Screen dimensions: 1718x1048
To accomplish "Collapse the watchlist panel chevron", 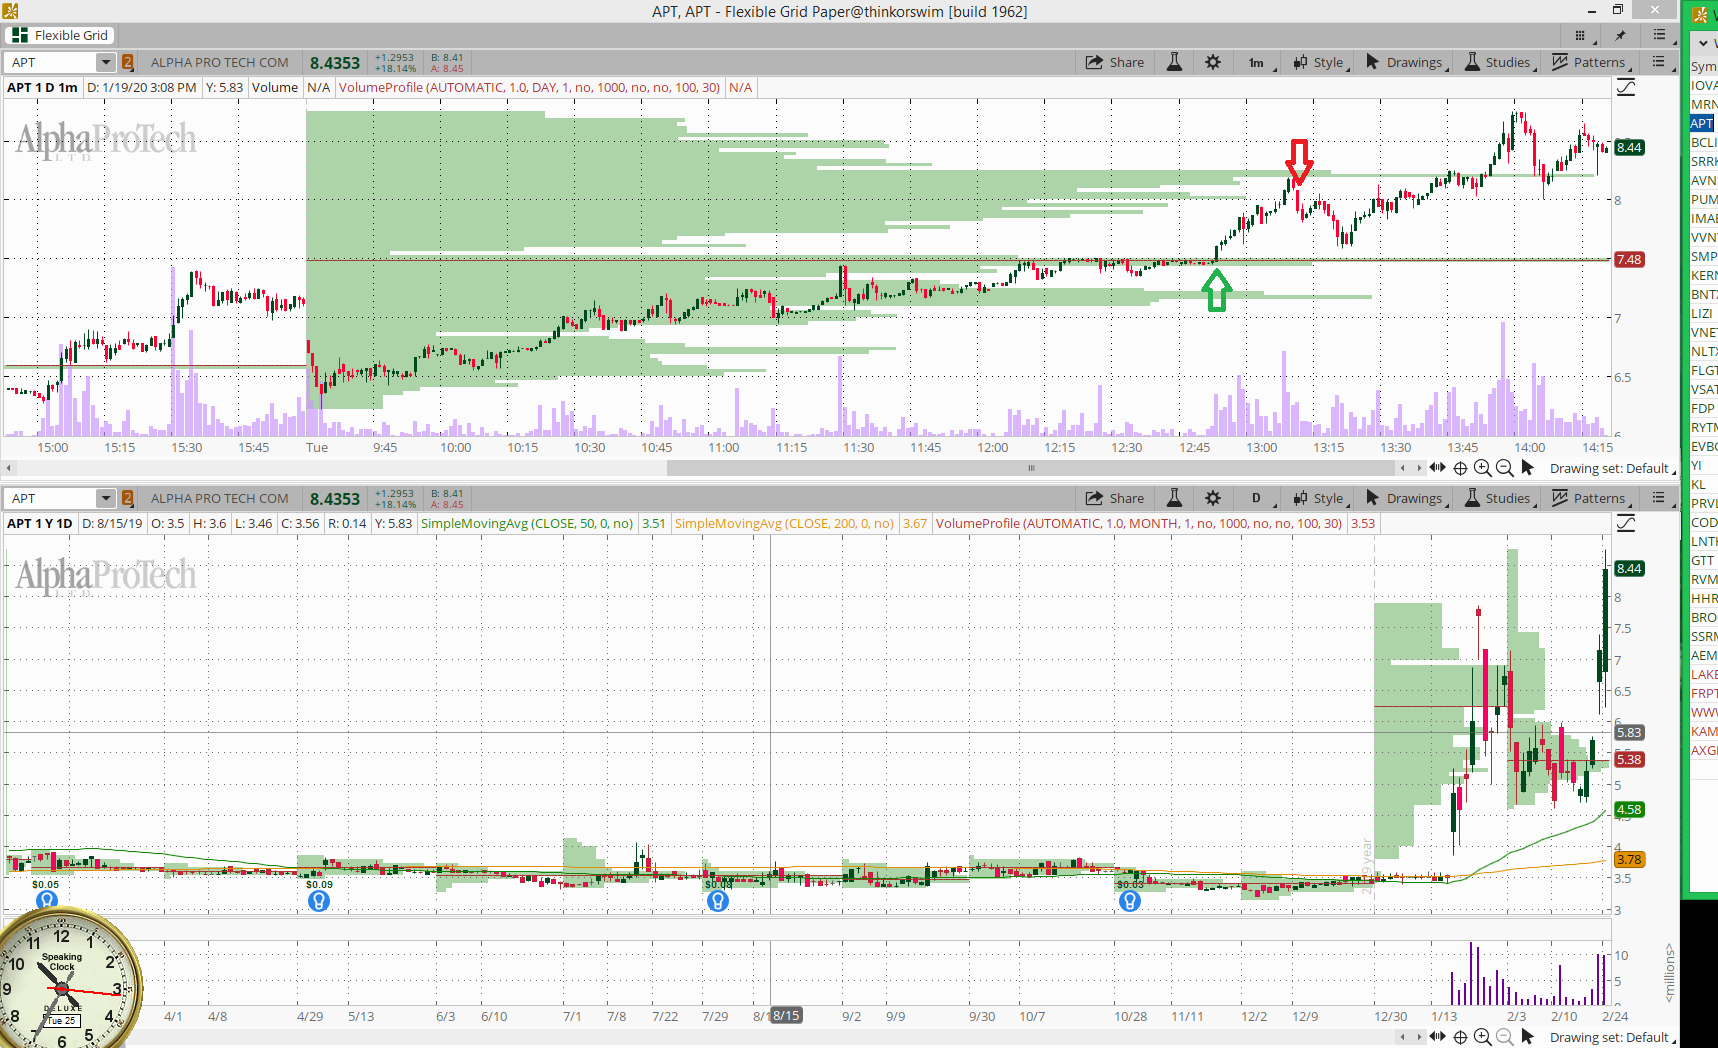I will tap(1703, 43).
